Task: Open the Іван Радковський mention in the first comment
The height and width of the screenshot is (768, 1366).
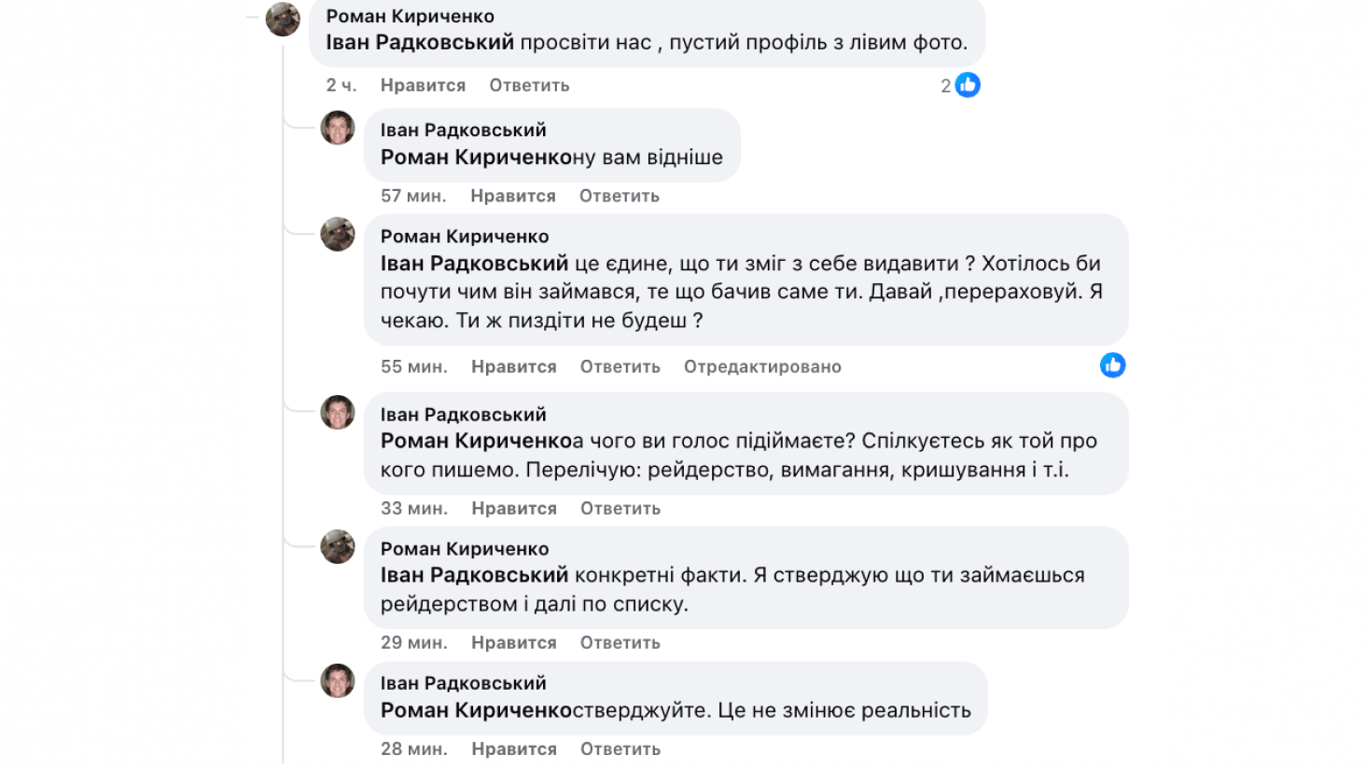Action: pos(416,43)
